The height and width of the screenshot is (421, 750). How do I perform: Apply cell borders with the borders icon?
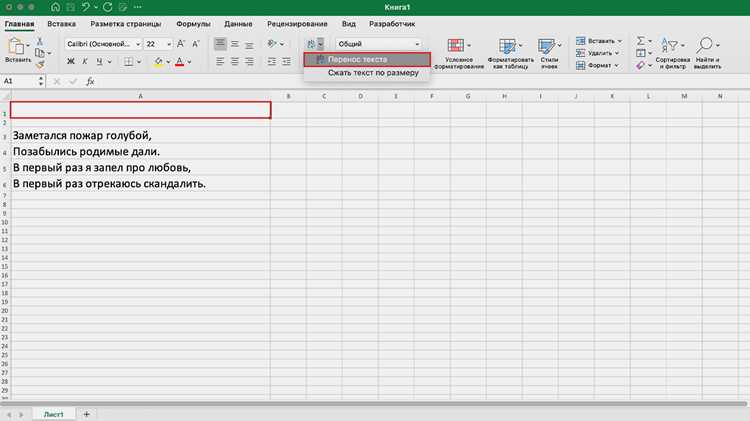[x=129, y=61]
